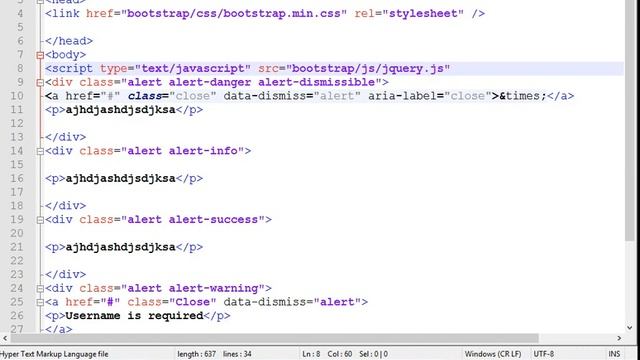Click the 'text/javascript' attribute value
This screenshot has width=640, height=360.
[193, 68]
